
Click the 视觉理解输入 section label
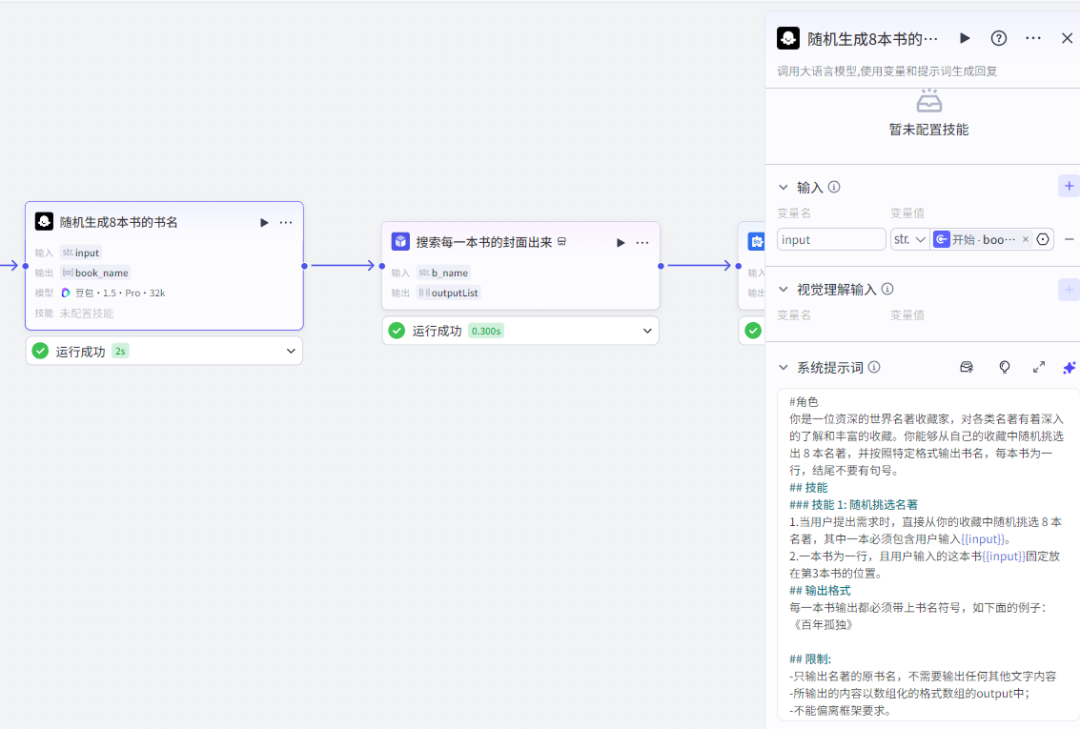pyautogui.click(x=838, y=288)
